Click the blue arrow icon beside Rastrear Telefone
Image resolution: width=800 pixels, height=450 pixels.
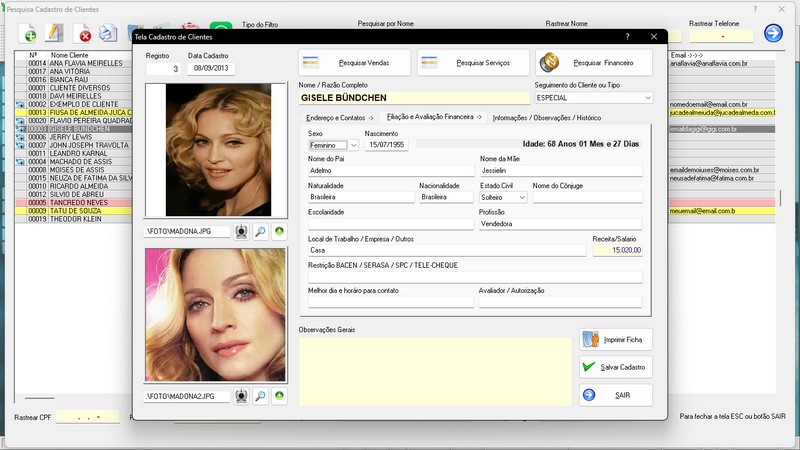pyautogui.click(x=773, y=33)
